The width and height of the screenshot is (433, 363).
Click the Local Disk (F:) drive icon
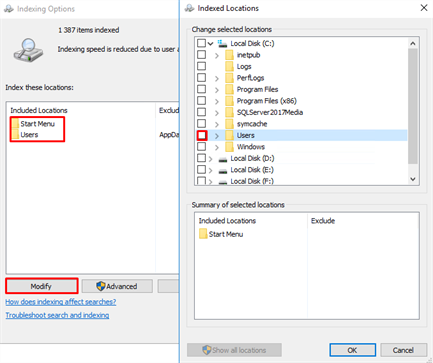click(223, 182)
